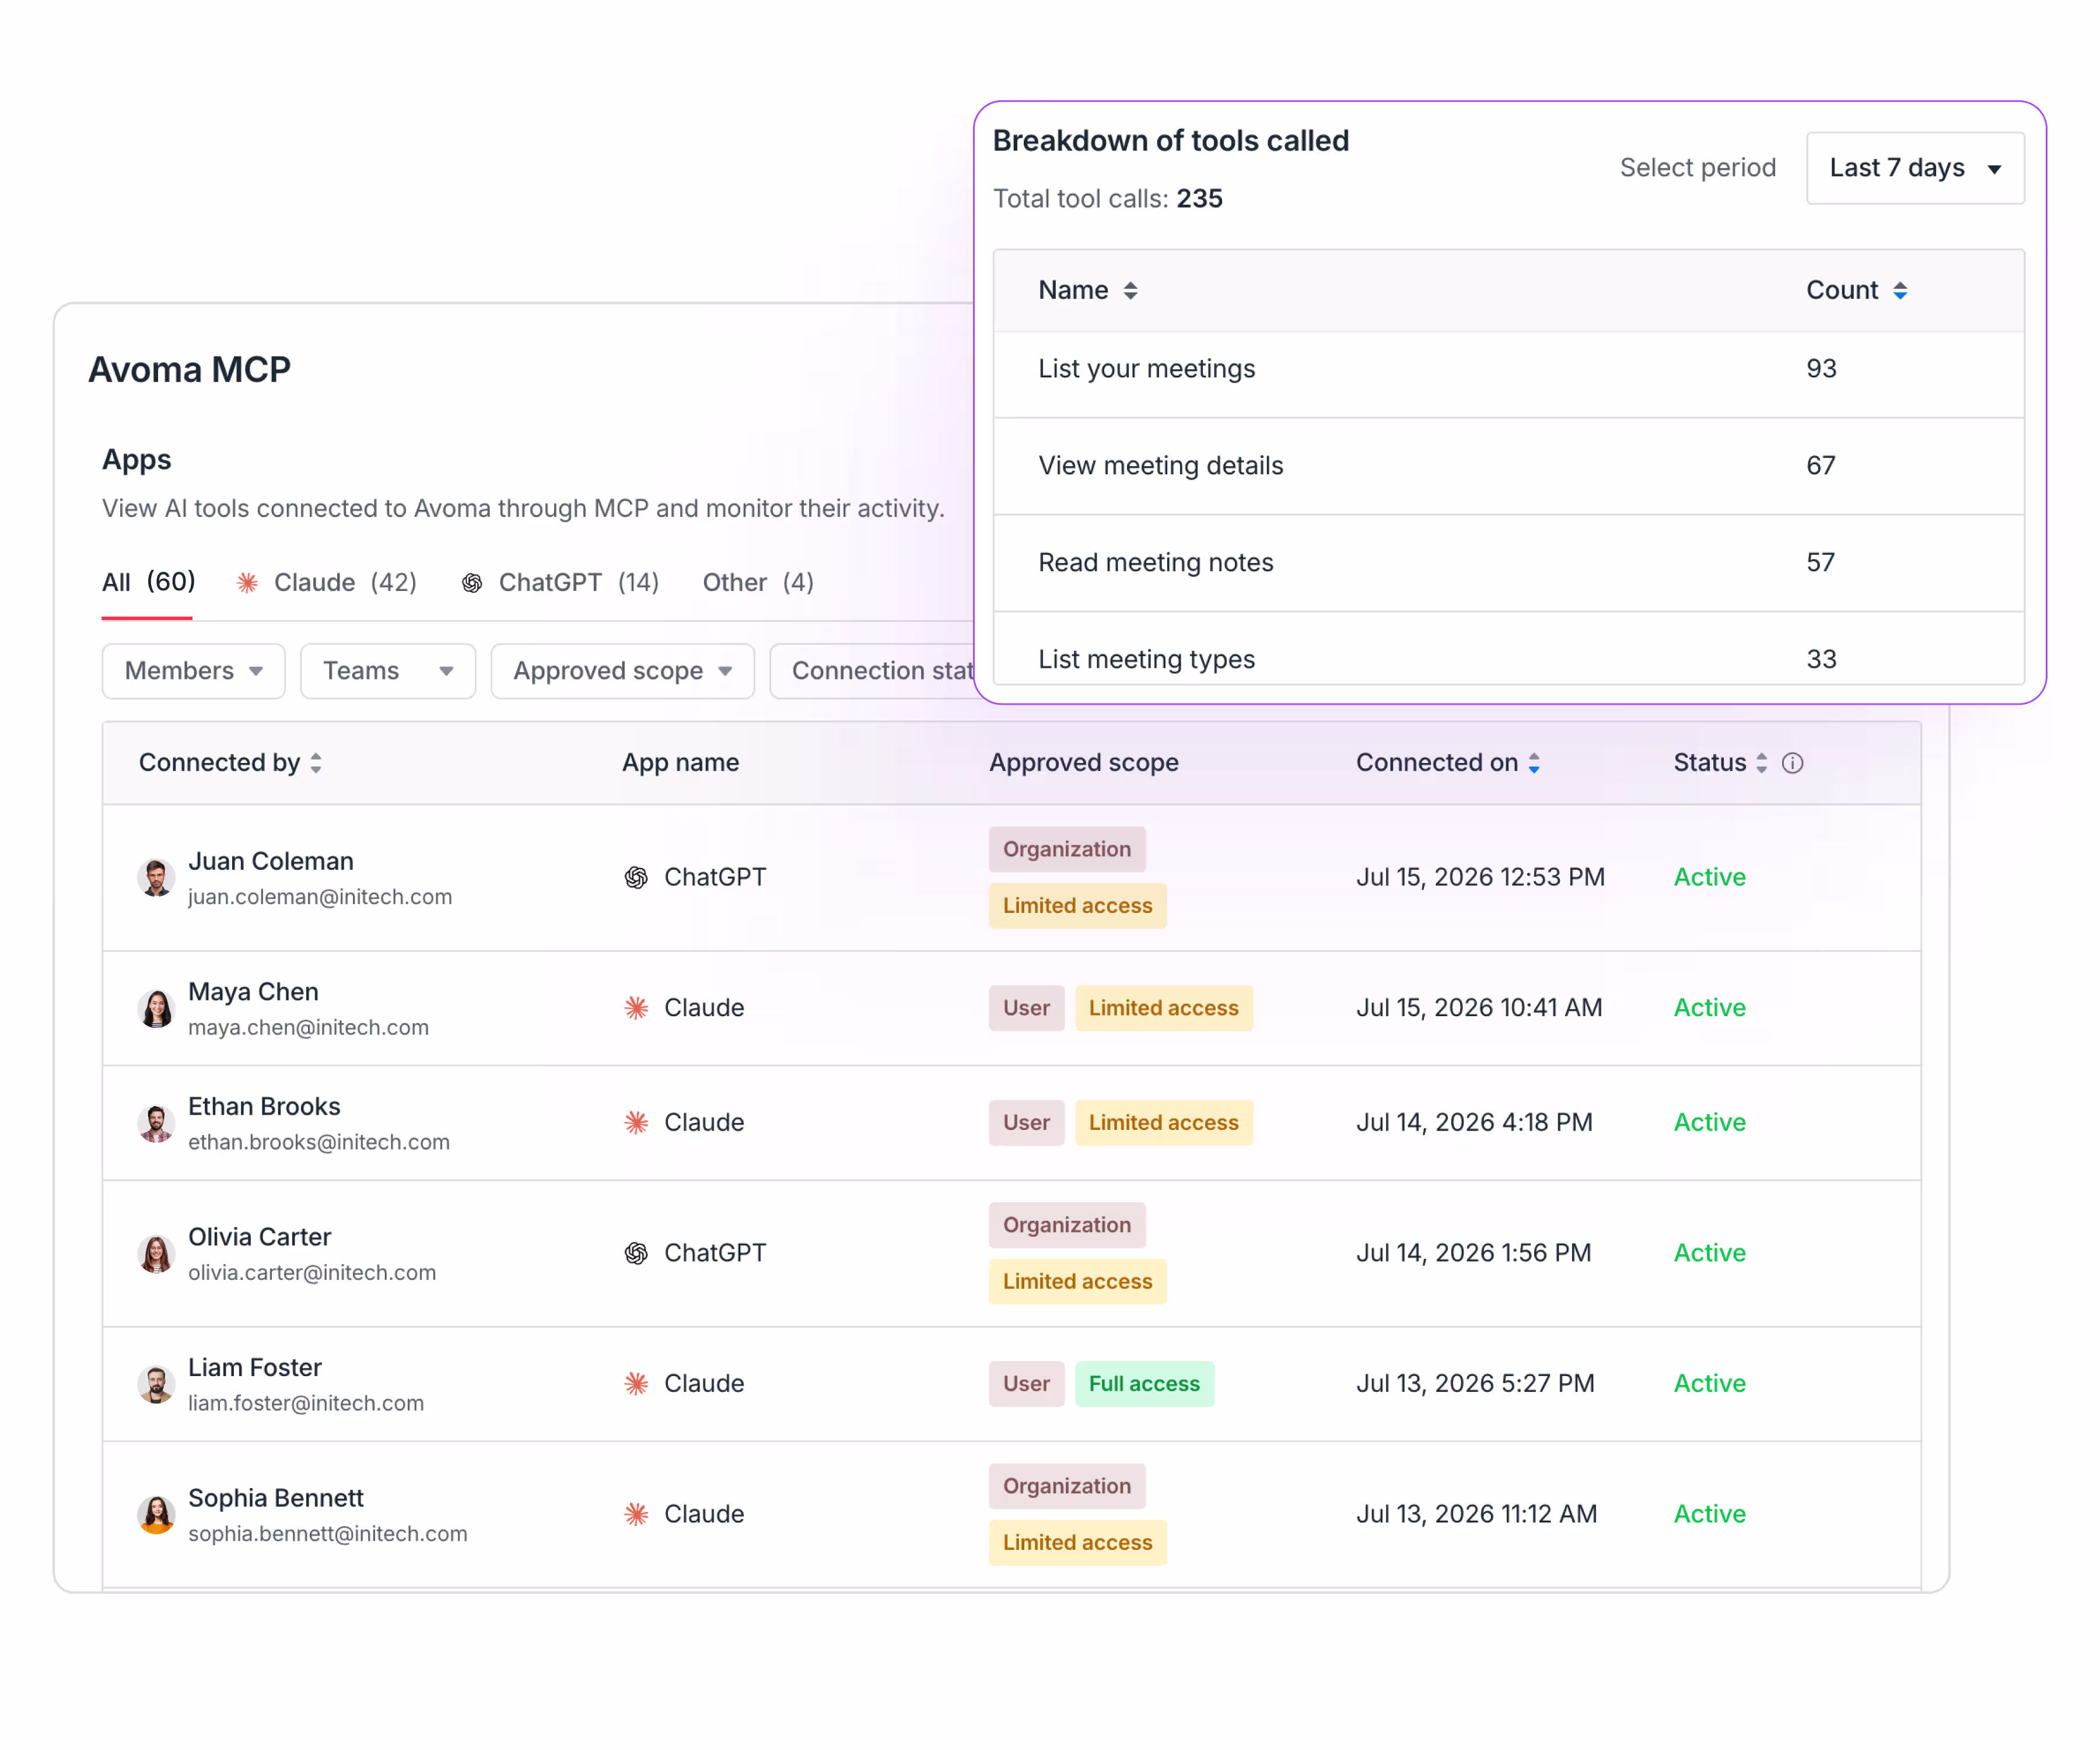The image size is (2100, 1750).
Task: Click the View meeting details row
Action: pyautogui.click(x=1508, y=466)
